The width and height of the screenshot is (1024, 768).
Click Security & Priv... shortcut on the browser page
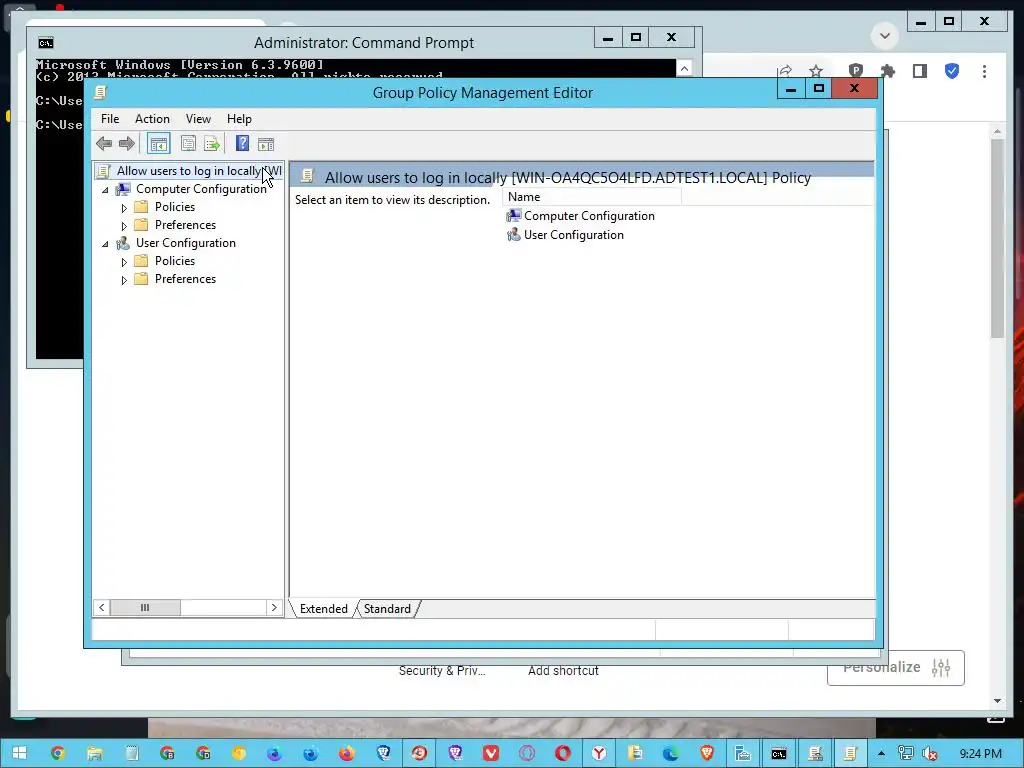click(442, 671)
